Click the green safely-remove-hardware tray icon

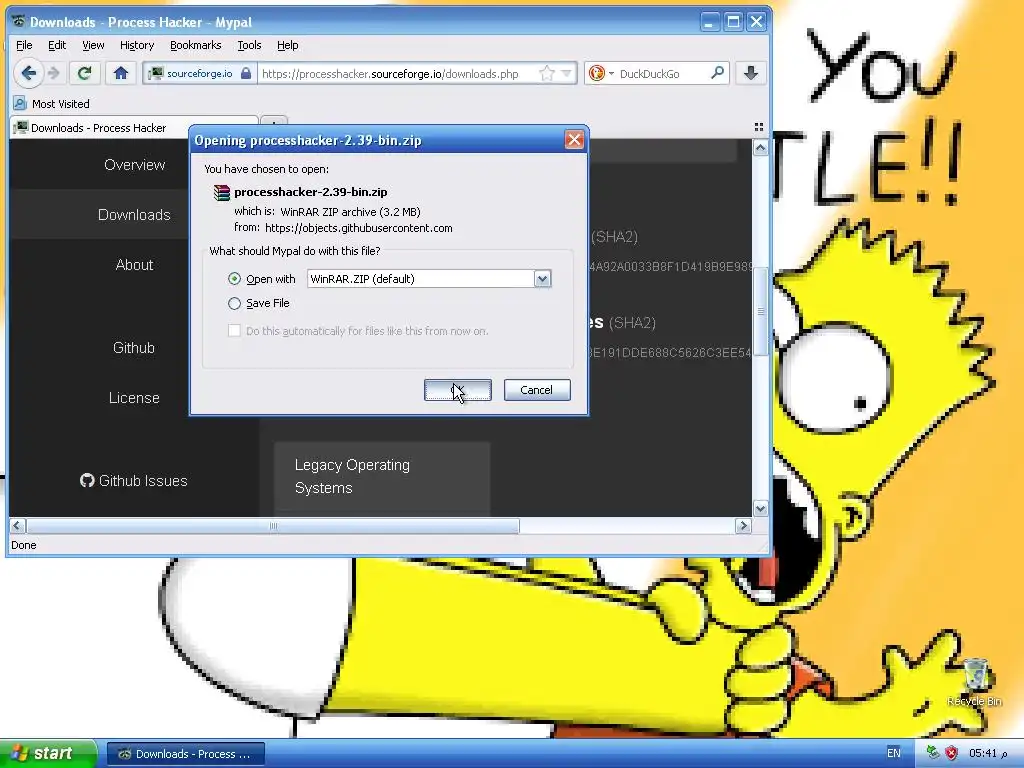tap(933, 753)
